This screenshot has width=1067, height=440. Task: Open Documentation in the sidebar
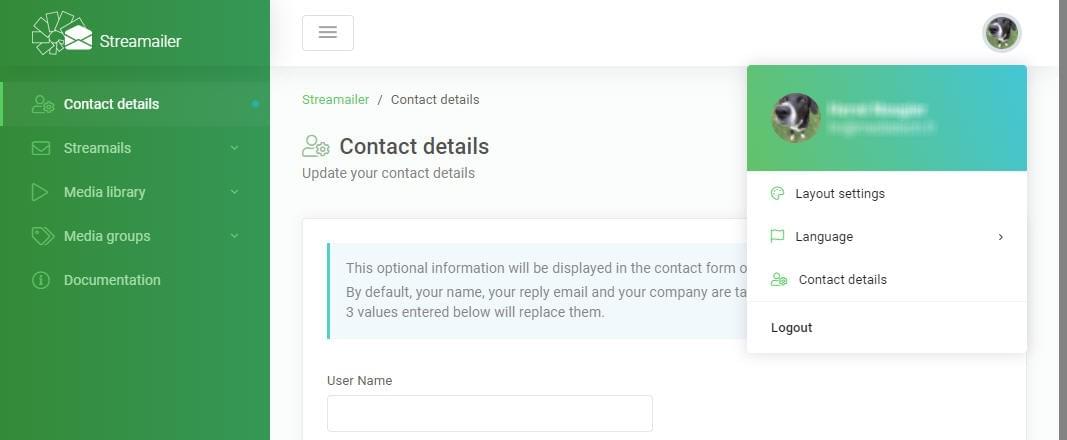(112, 280)
